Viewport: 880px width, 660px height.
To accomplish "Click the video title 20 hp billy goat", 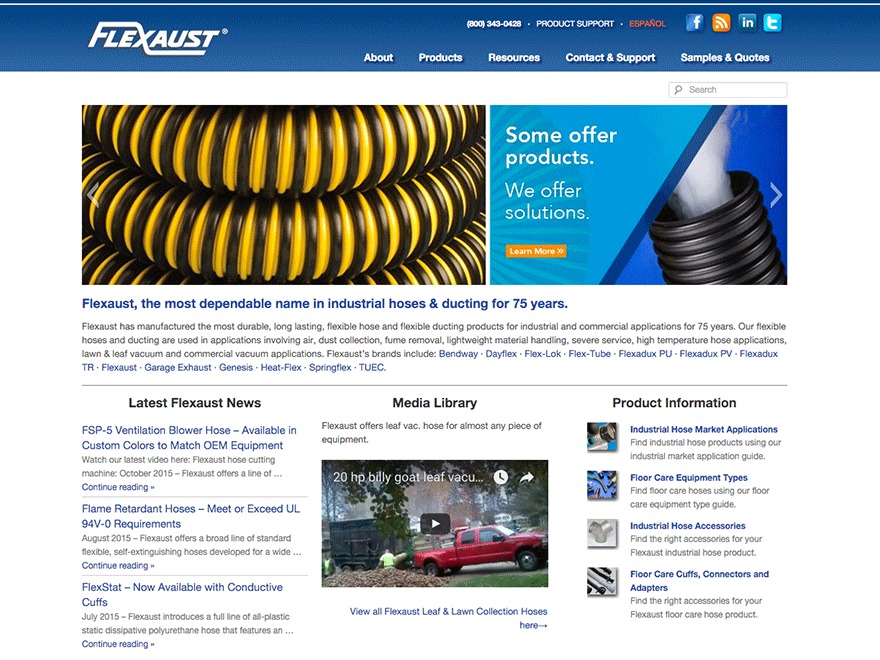I will (408, 477).
